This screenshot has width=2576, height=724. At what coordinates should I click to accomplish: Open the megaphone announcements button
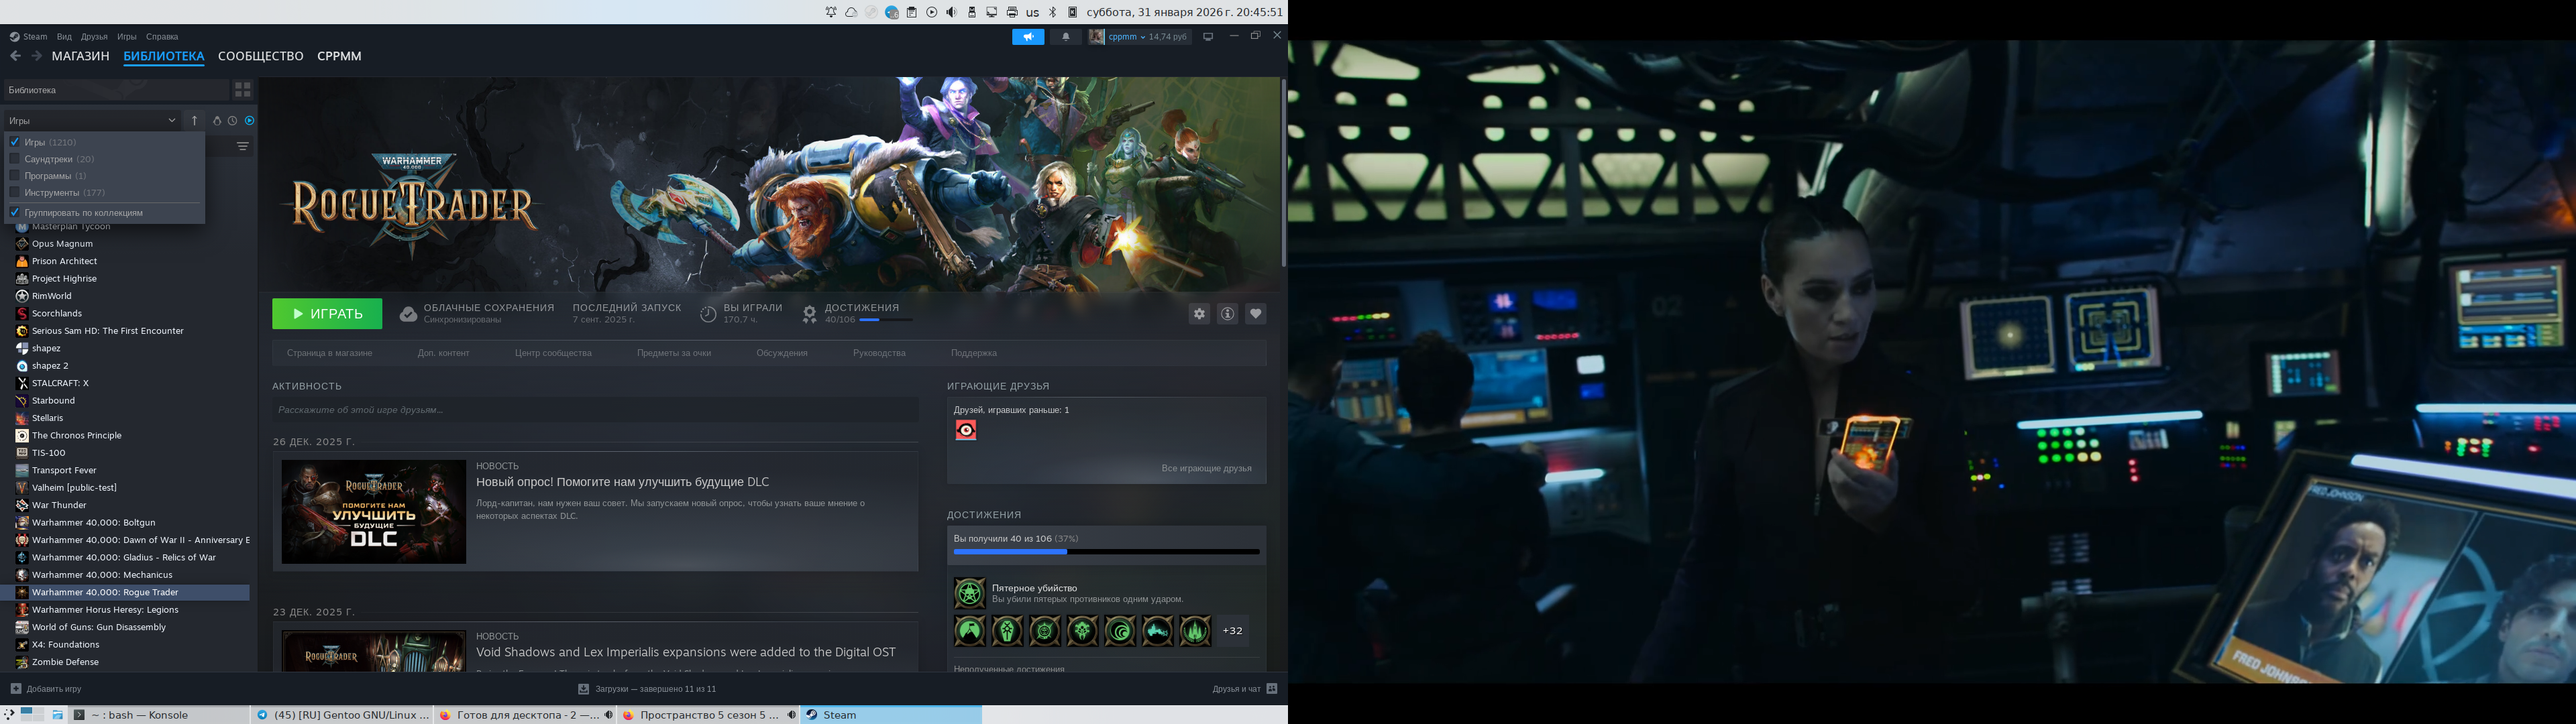[1027, 37]
